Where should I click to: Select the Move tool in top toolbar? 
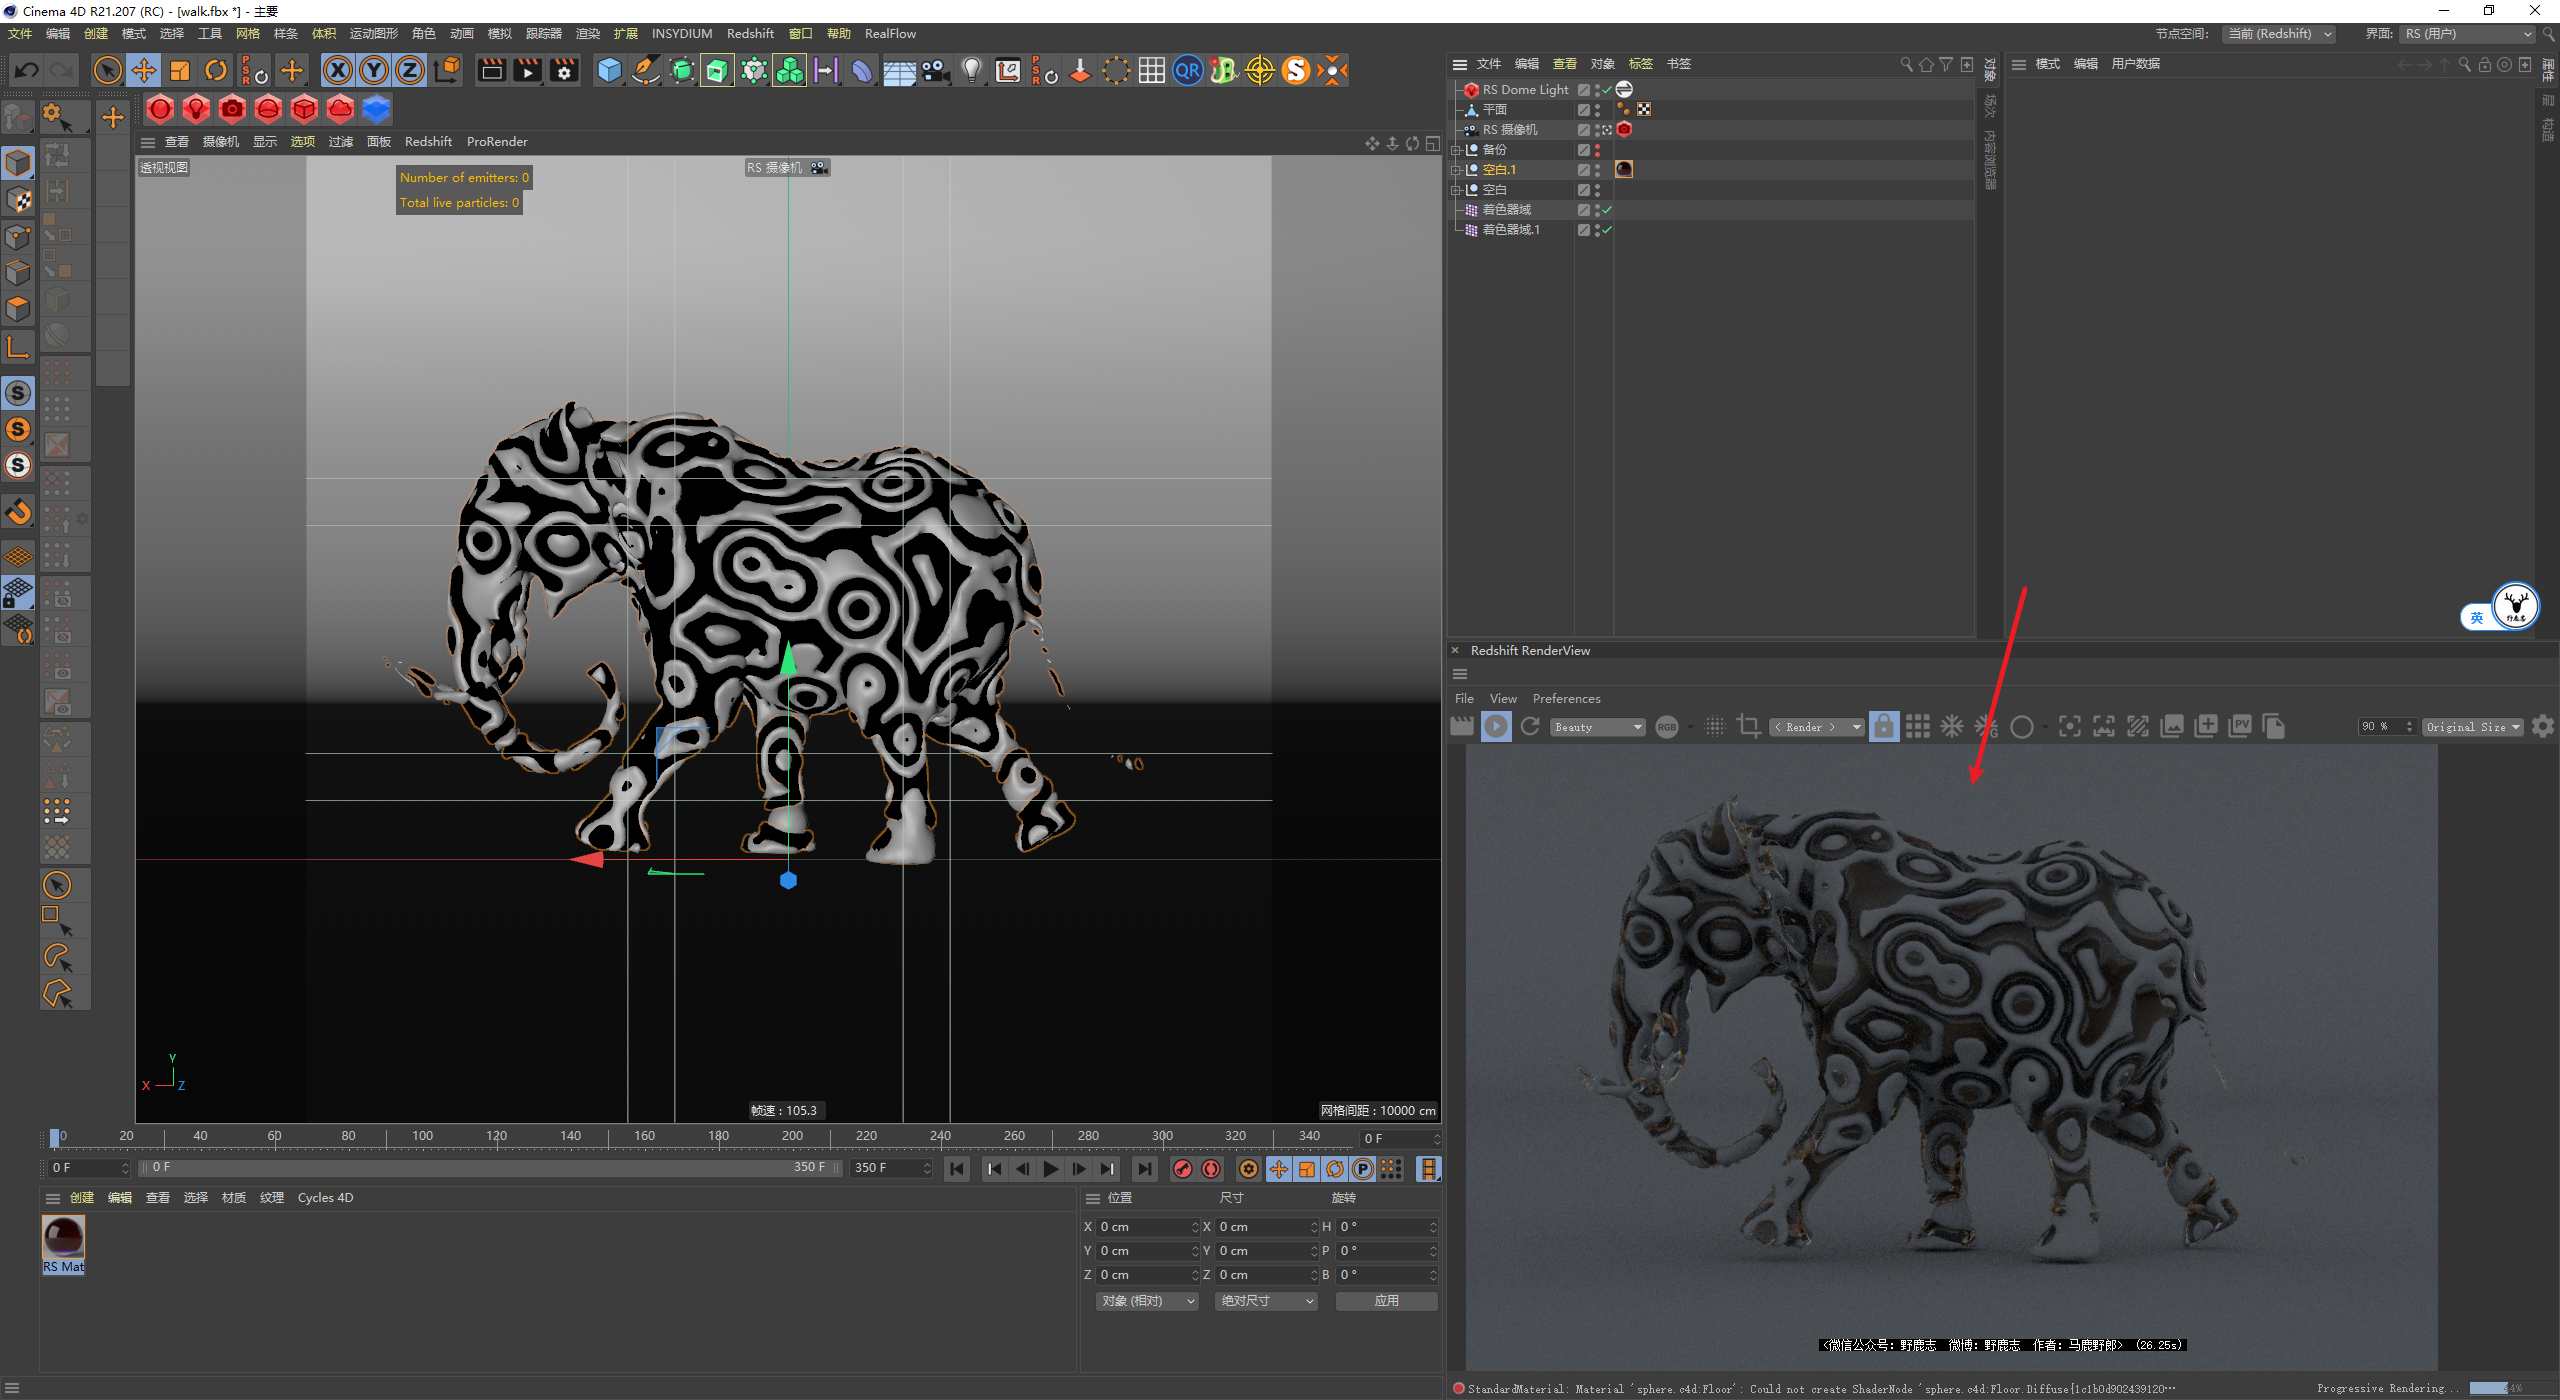coord(144,70)
